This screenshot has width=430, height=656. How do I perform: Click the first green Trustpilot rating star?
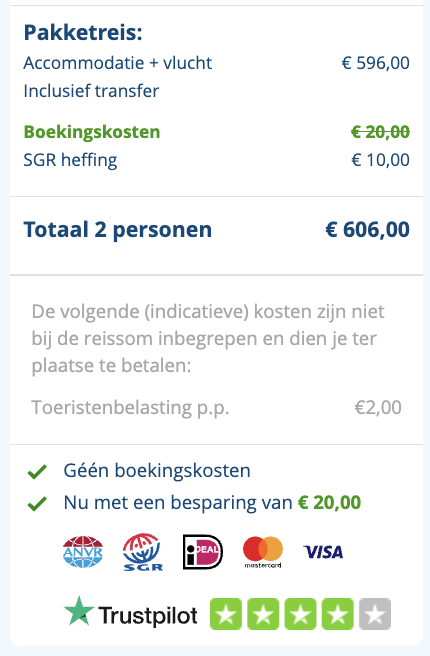pos(226,614)
